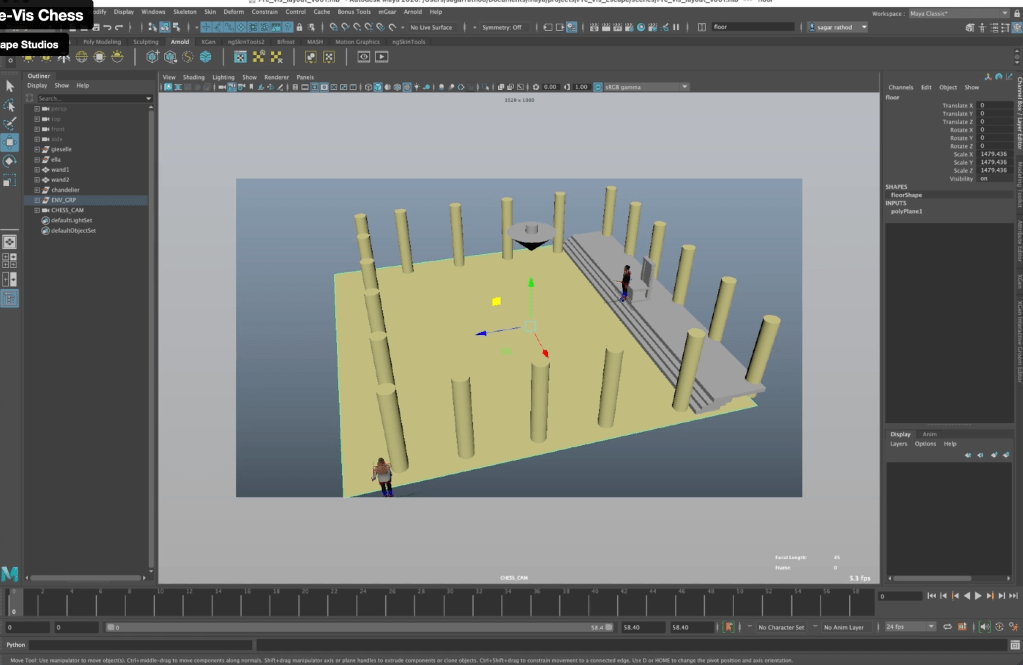The height and width of the screenshot is (665, 1023).
Task: Open the Renderer panel menu
Action: pyautogui.click(x=276, y=77)
